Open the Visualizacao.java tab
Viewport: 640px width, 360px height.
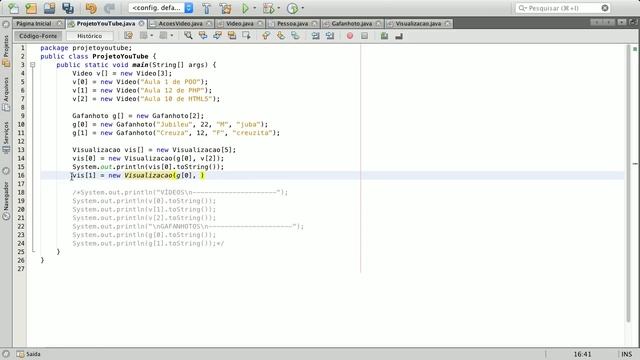pos(418,24)
